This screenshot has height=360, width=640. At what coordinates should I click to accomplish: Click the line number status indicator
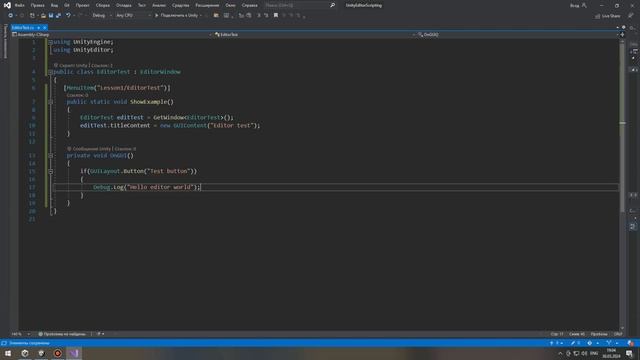pos(557,334)
